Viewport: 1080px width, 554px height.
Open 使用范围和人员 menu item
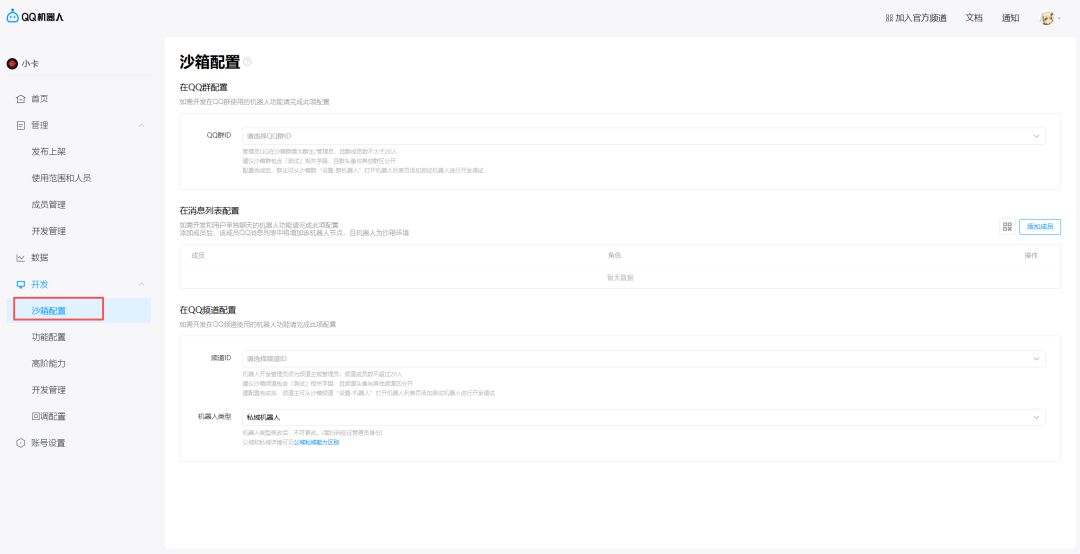coord(61,178)
